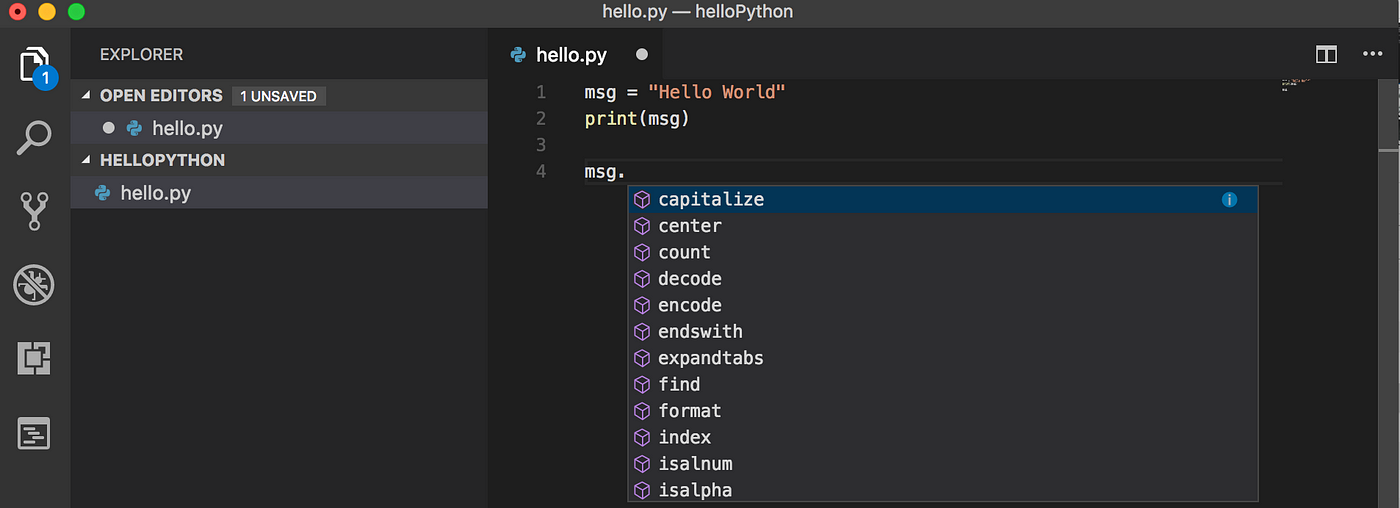Click the split editor icon
This screenshot has height=508, width=1400.
(x=1326, y=54)
